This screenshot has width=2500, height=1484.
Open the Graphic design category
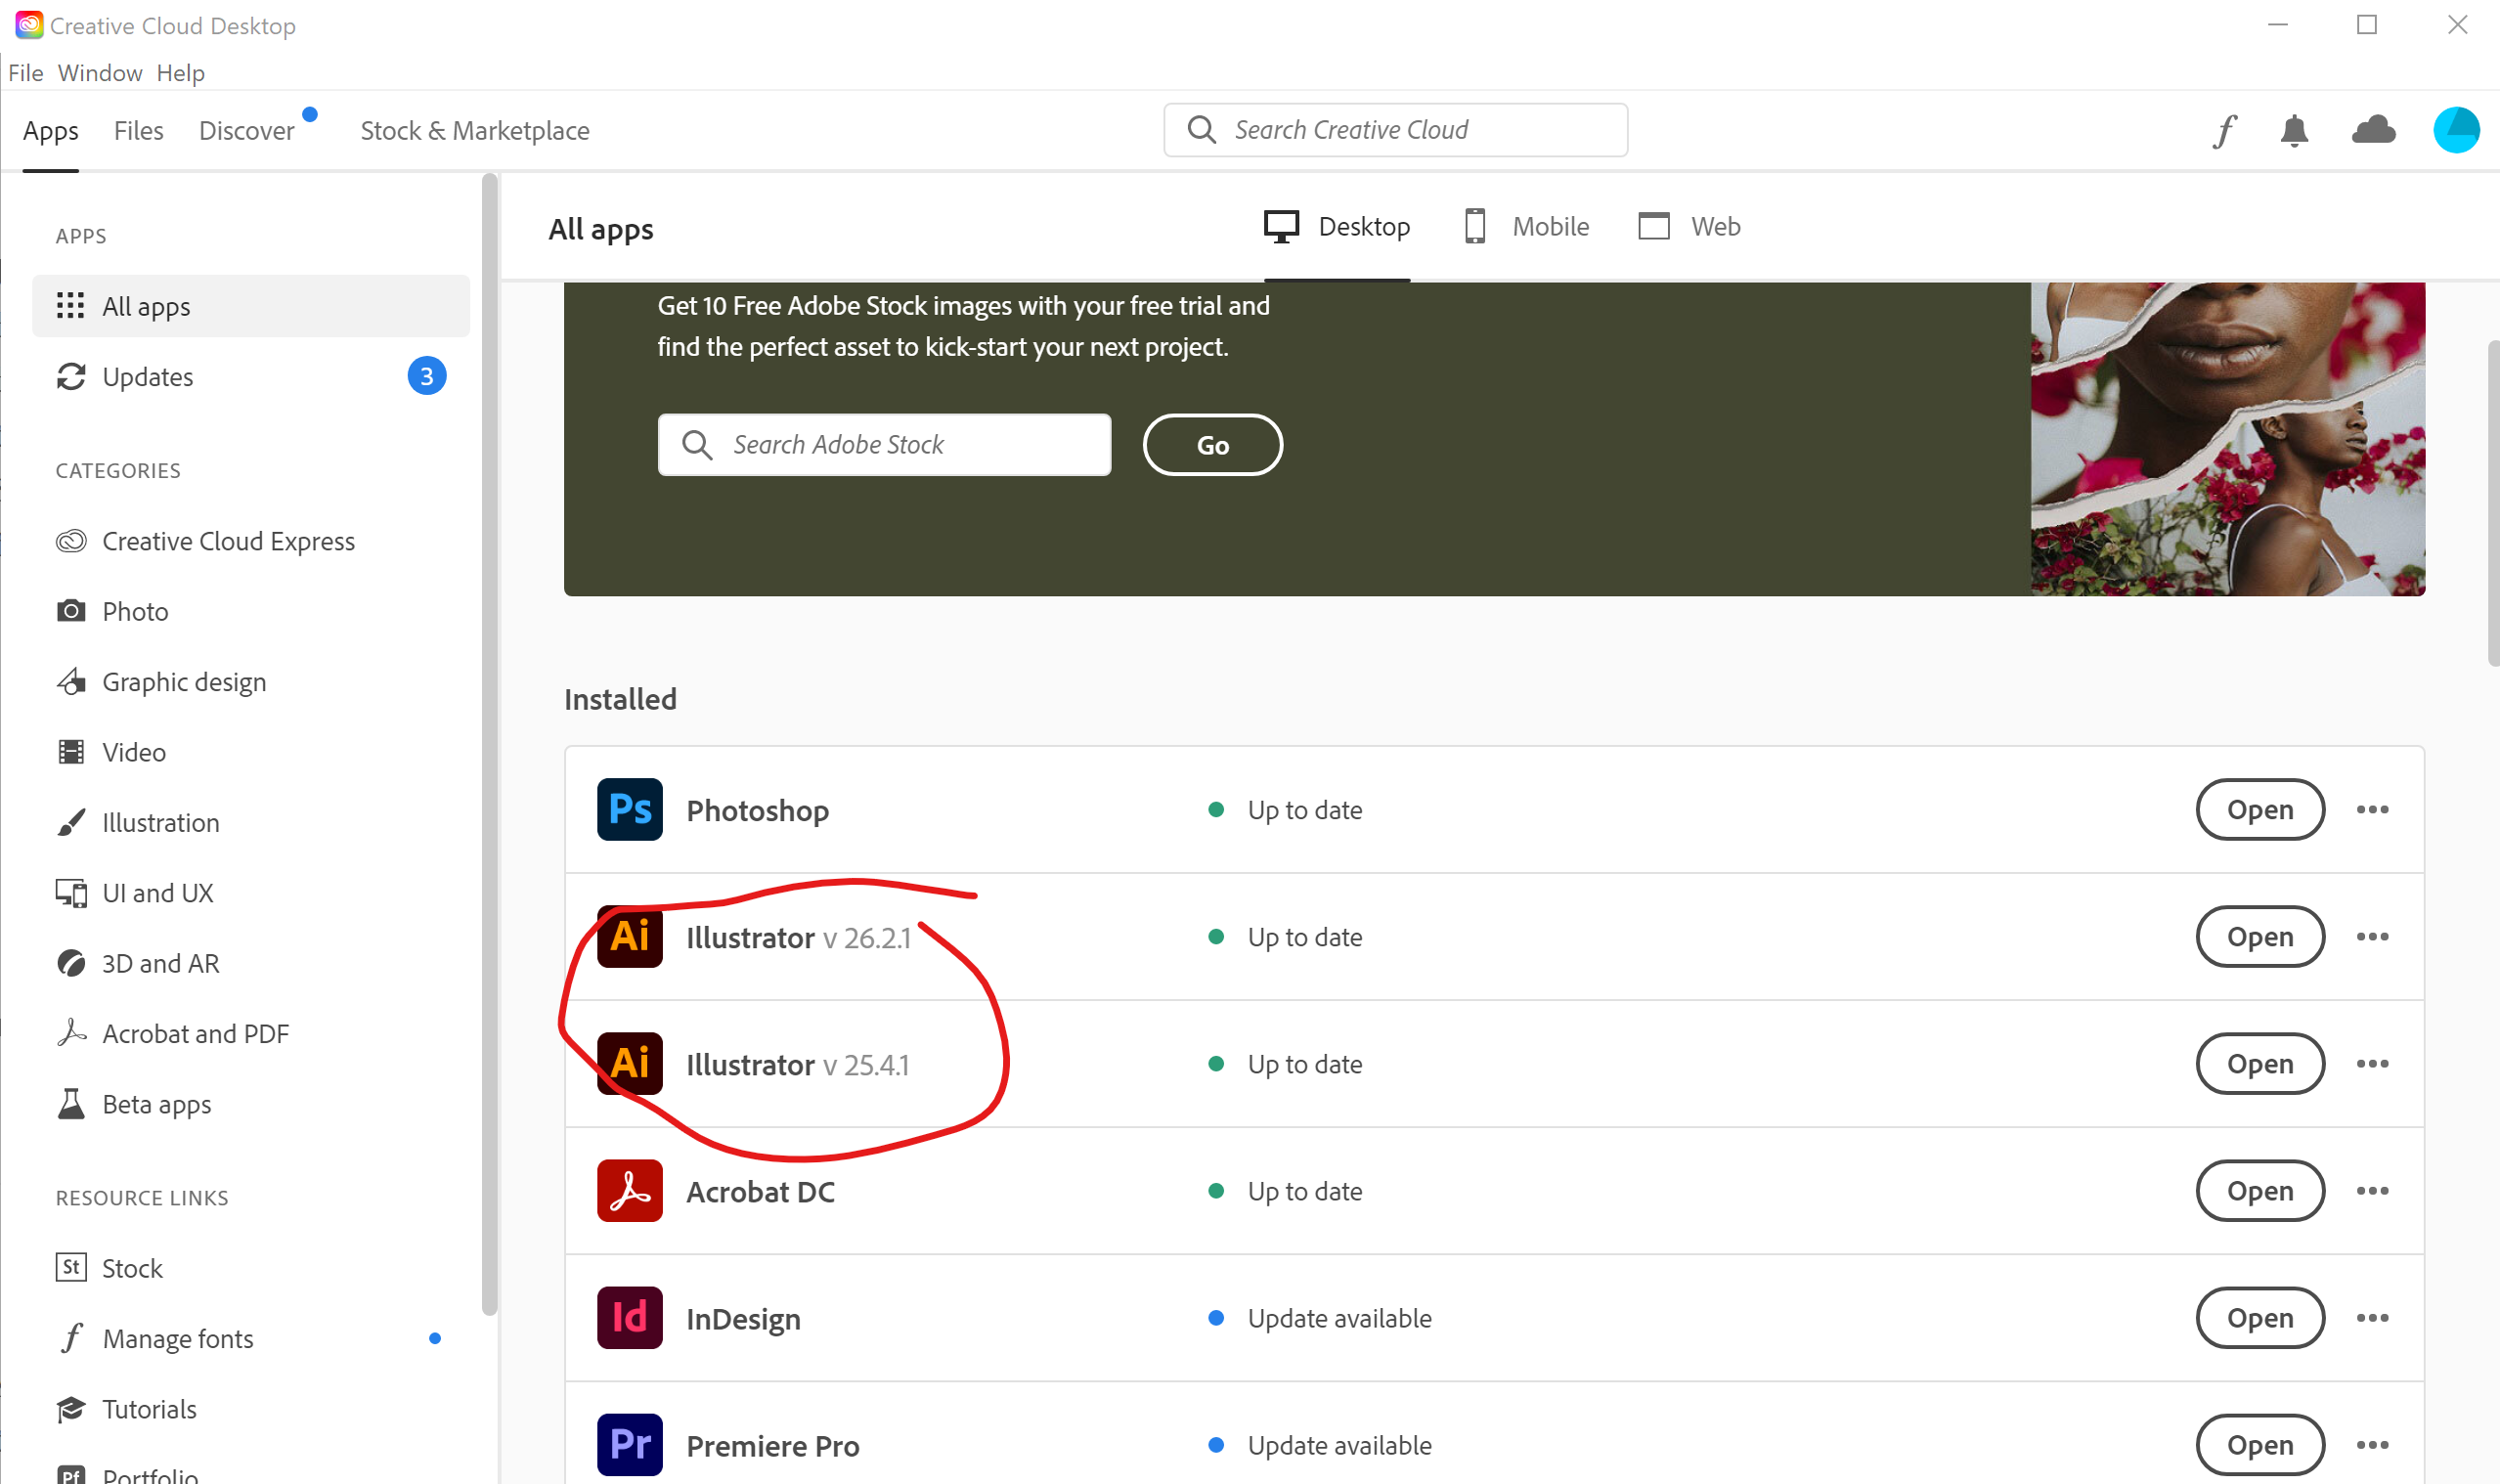pos(162,682)
